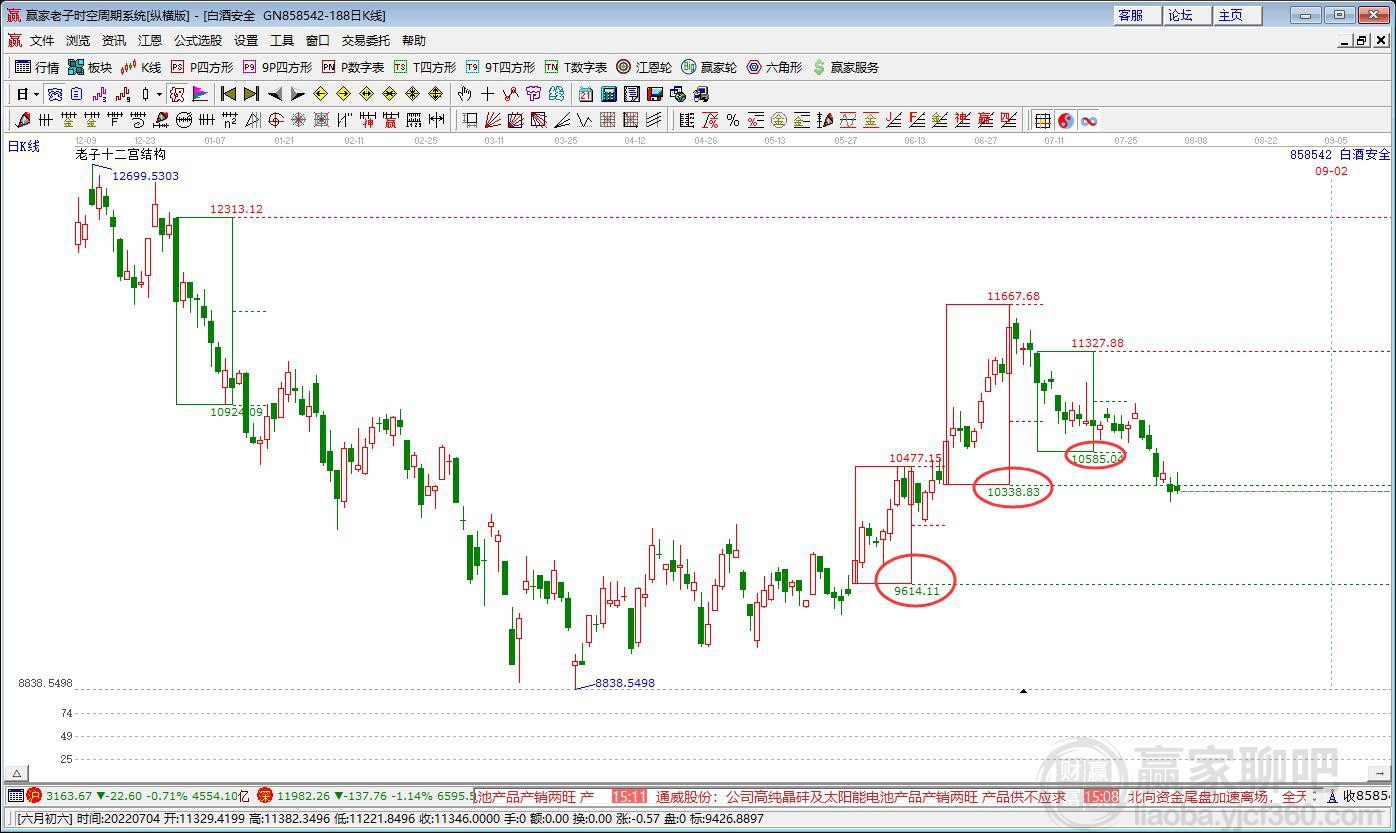Click the 11327.88 price label
Viewport: 1396px width, 833px height.
point(1097,343)
